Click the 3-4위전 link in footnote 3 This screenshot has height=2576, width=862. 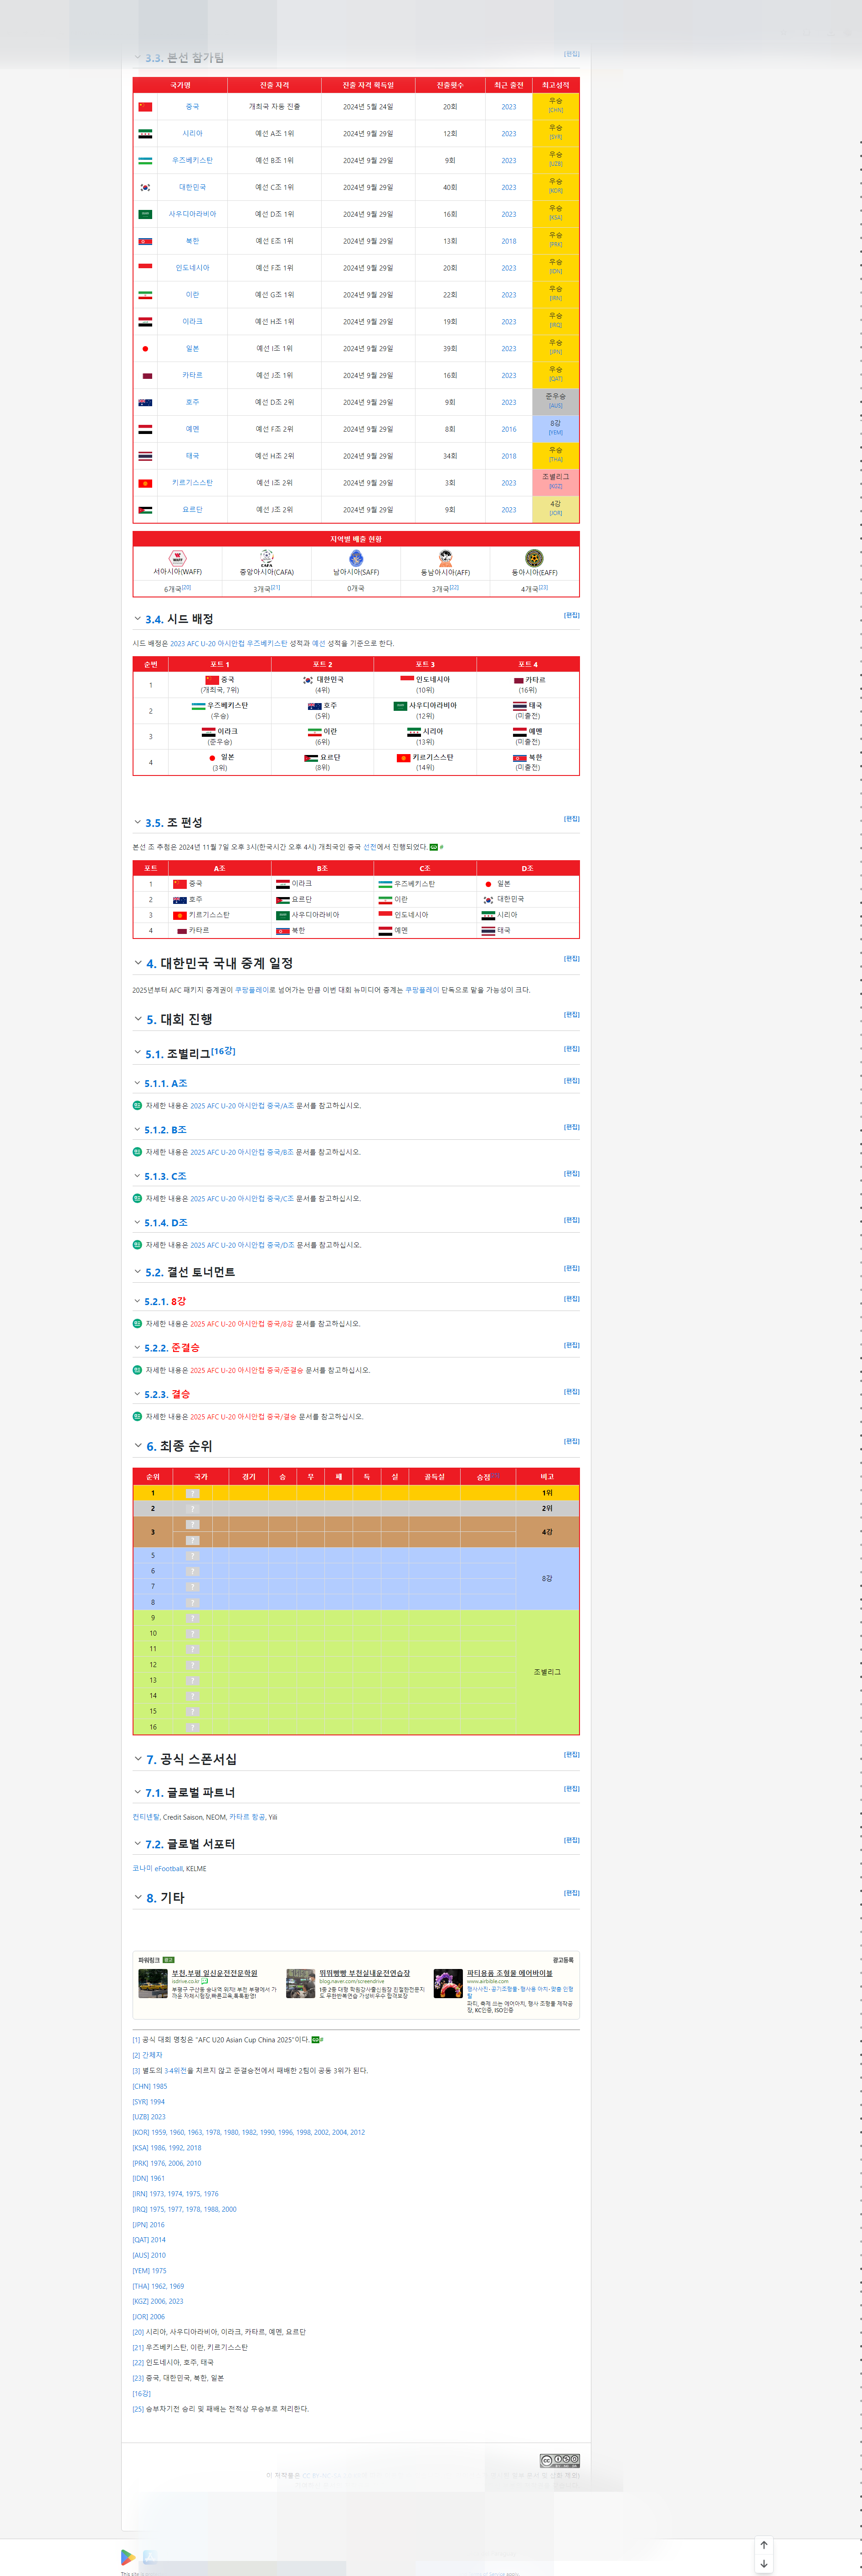[x=177, y=2070]
